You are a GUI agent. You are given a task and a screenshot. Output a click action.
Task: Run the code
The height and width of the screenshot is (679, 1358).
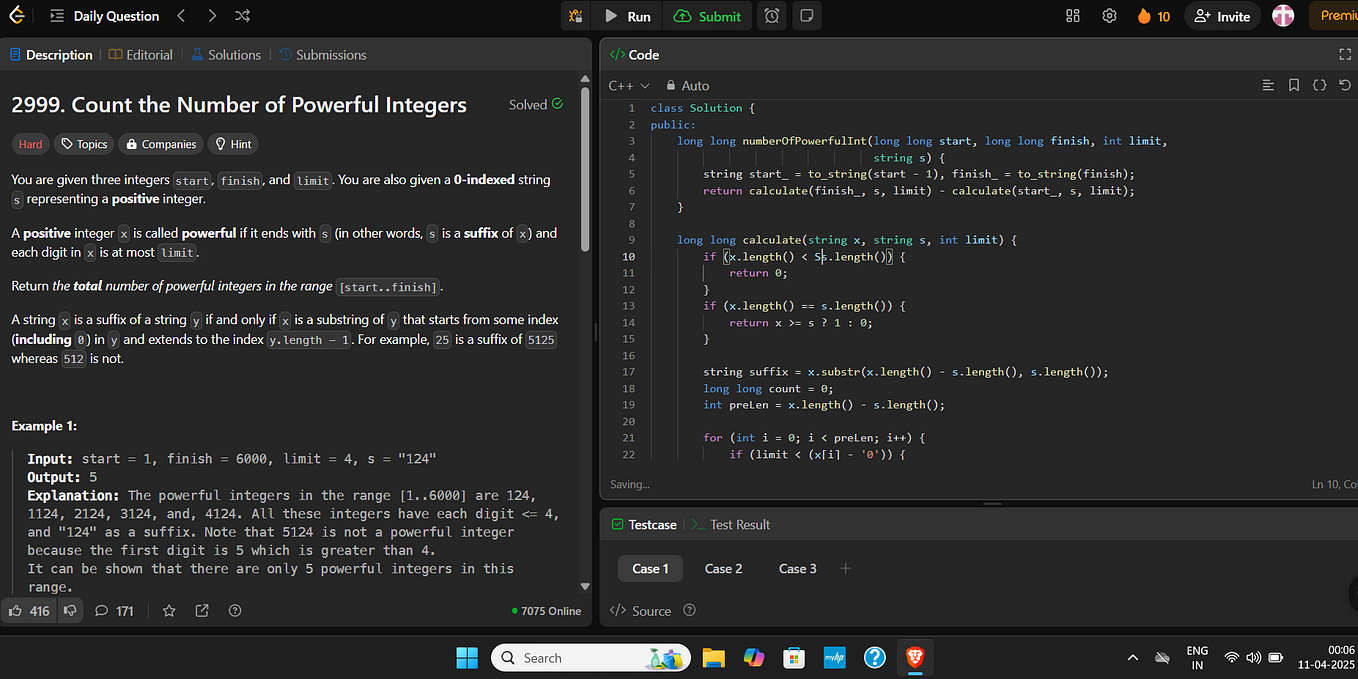pyautogui.click(x=627, y=16)
